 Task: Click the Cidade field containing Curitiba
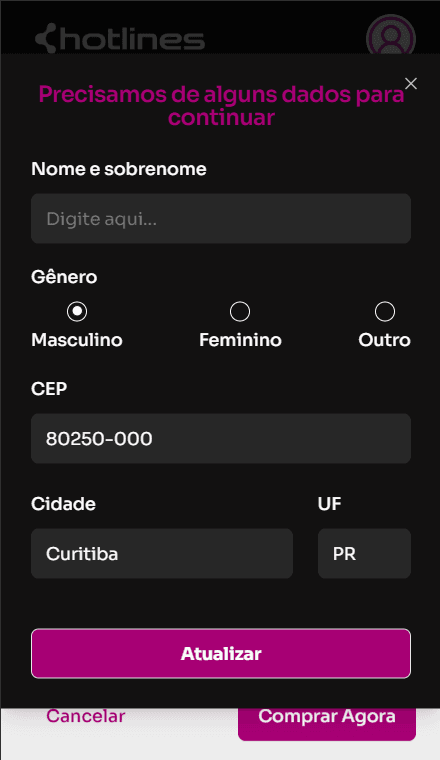tap(162, 554)
